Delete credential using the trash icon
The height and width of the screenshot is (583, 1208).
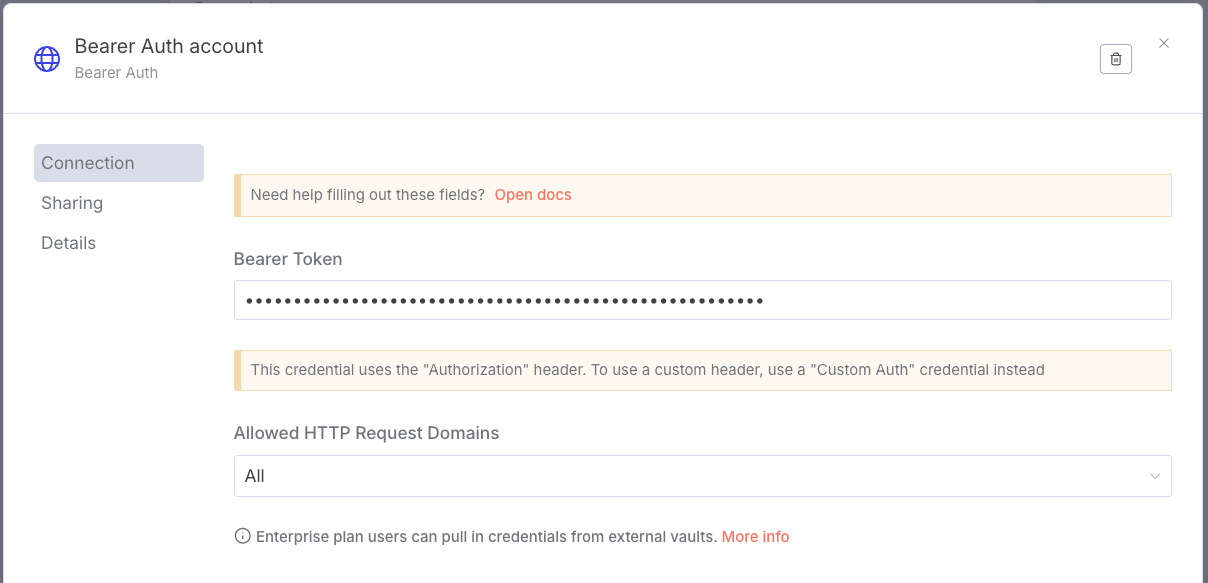tap(1116, 59)
